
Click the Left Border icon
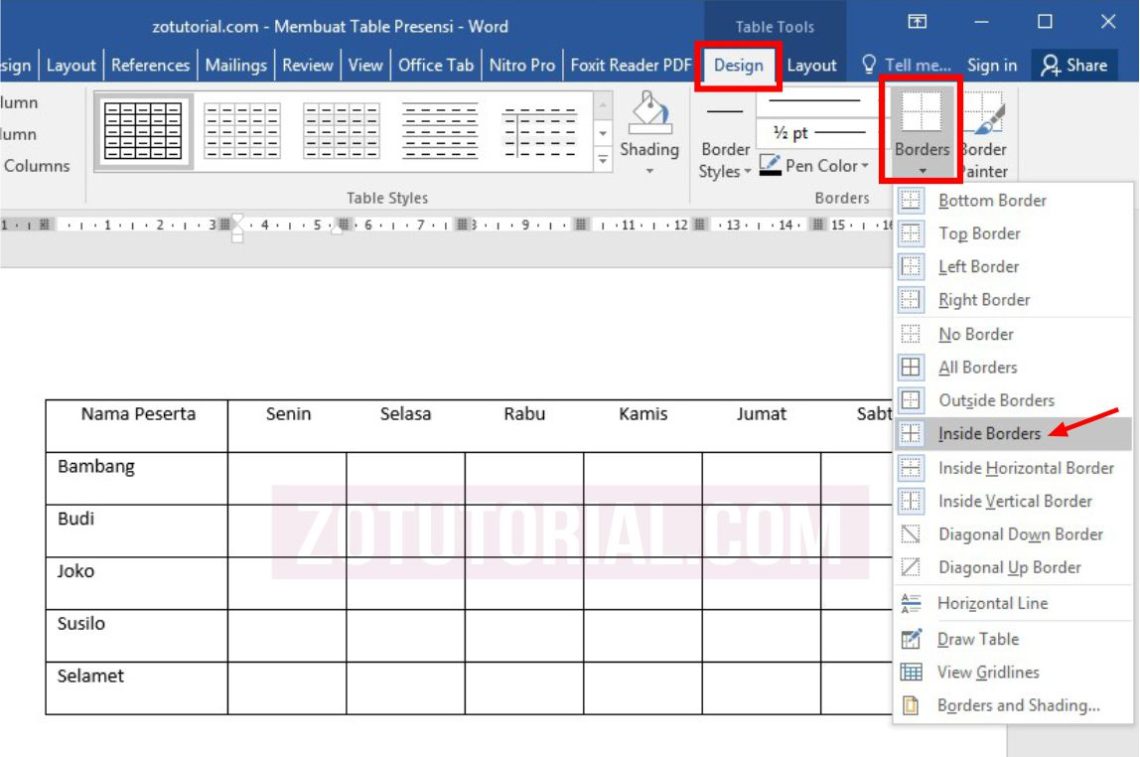(x=910, y=266)
